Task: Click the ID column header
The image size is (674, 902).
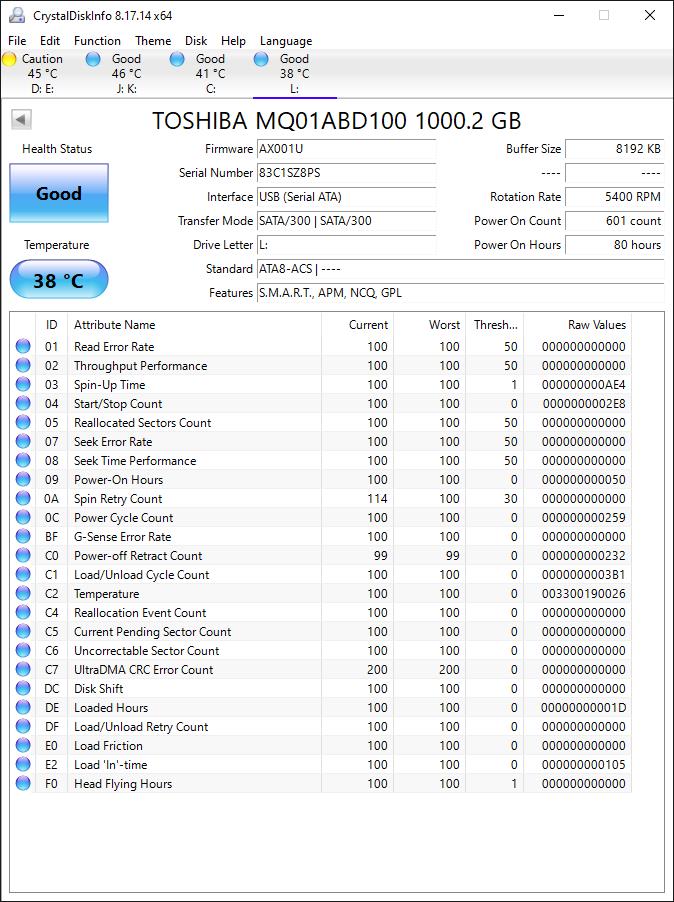Action: pyautogui.click(x=51, y=324)
